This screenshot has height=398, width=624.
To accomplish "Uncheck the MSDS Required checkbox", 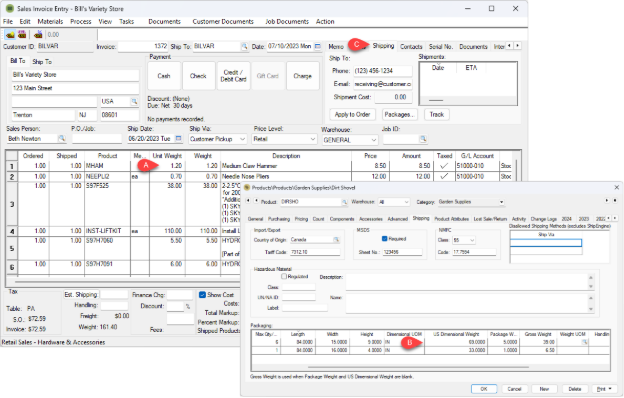I will click(x=384, y=238).
